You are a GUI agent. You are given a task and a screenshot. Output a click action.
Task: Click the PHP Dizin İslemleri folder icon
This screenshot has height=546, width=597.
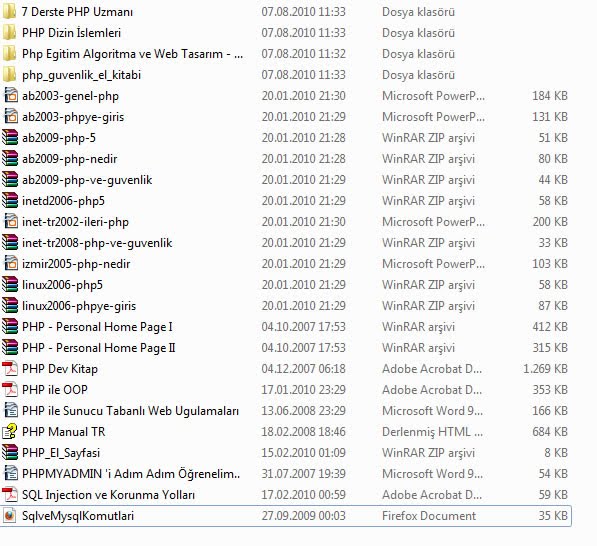[x=10, y=32]
